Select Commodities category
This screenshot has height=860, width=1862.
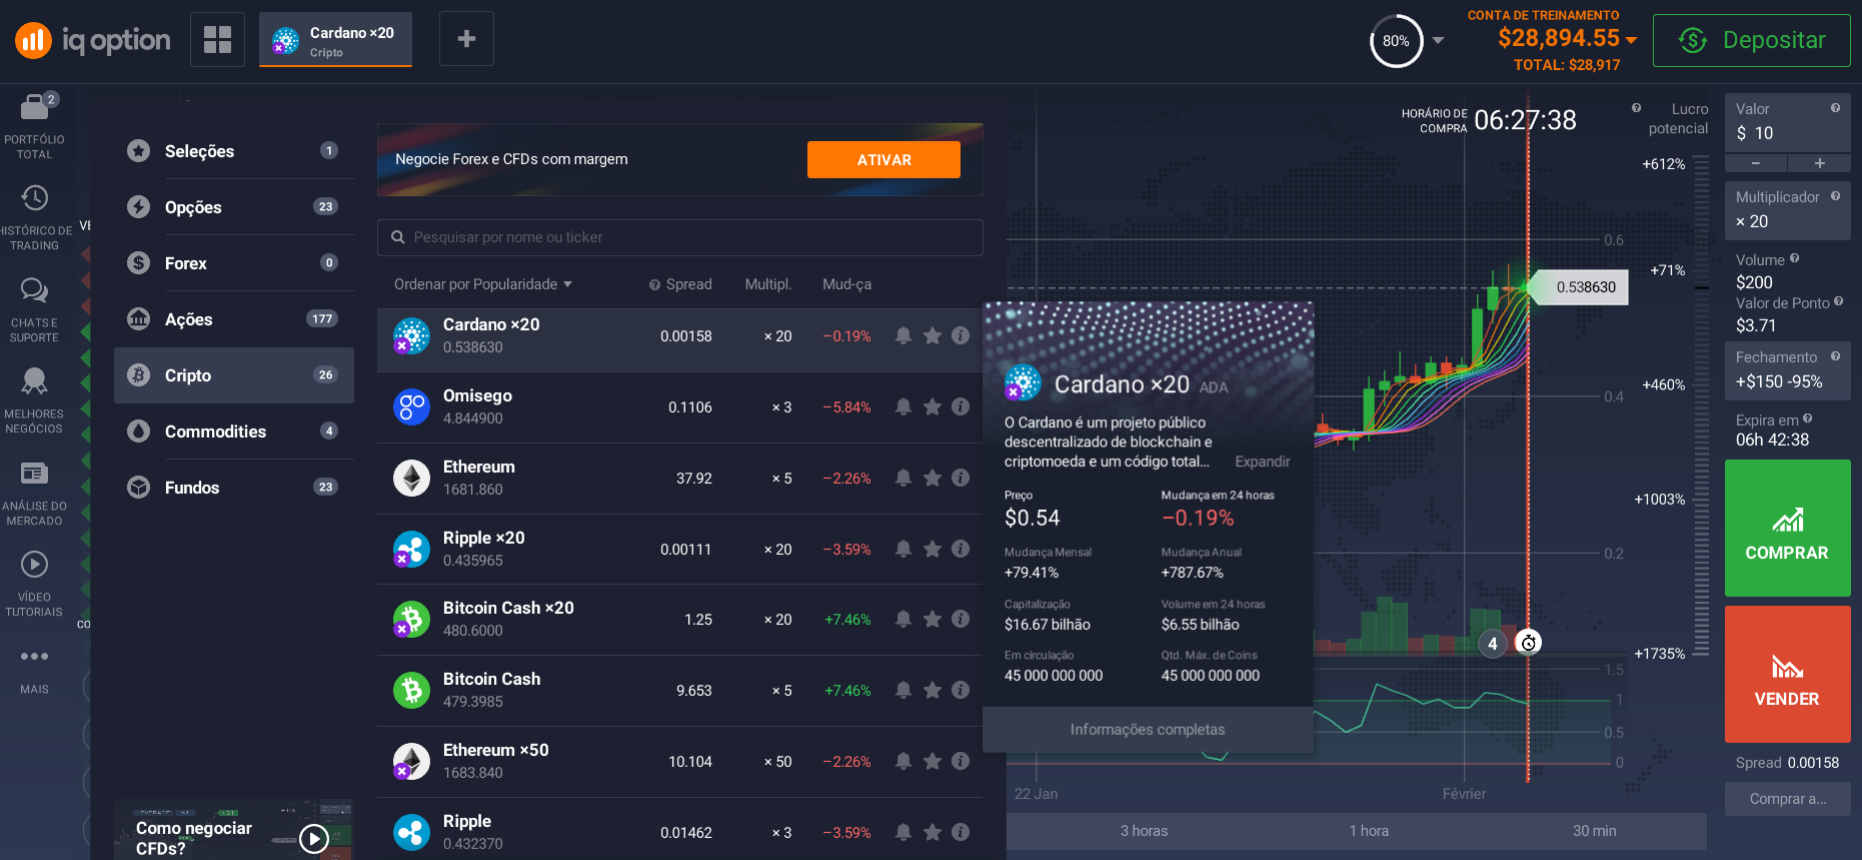click(x=234, y=431)
